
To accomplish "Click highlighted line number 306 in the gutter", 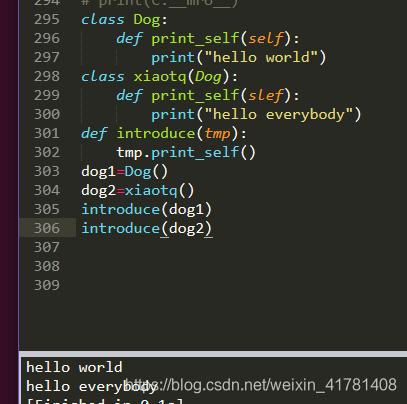I will pyautogui.click(x=47, y=228).
